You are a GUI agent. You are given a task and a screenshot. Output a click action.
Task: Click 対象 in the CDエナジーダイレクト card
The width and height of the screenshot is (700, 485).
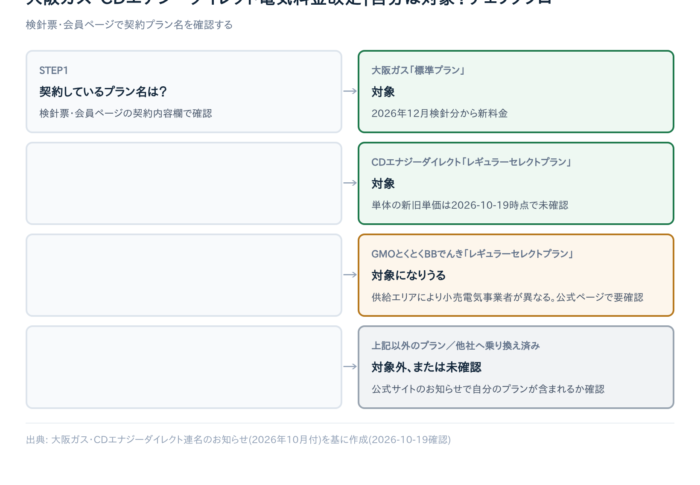click(x=383, y=184)
